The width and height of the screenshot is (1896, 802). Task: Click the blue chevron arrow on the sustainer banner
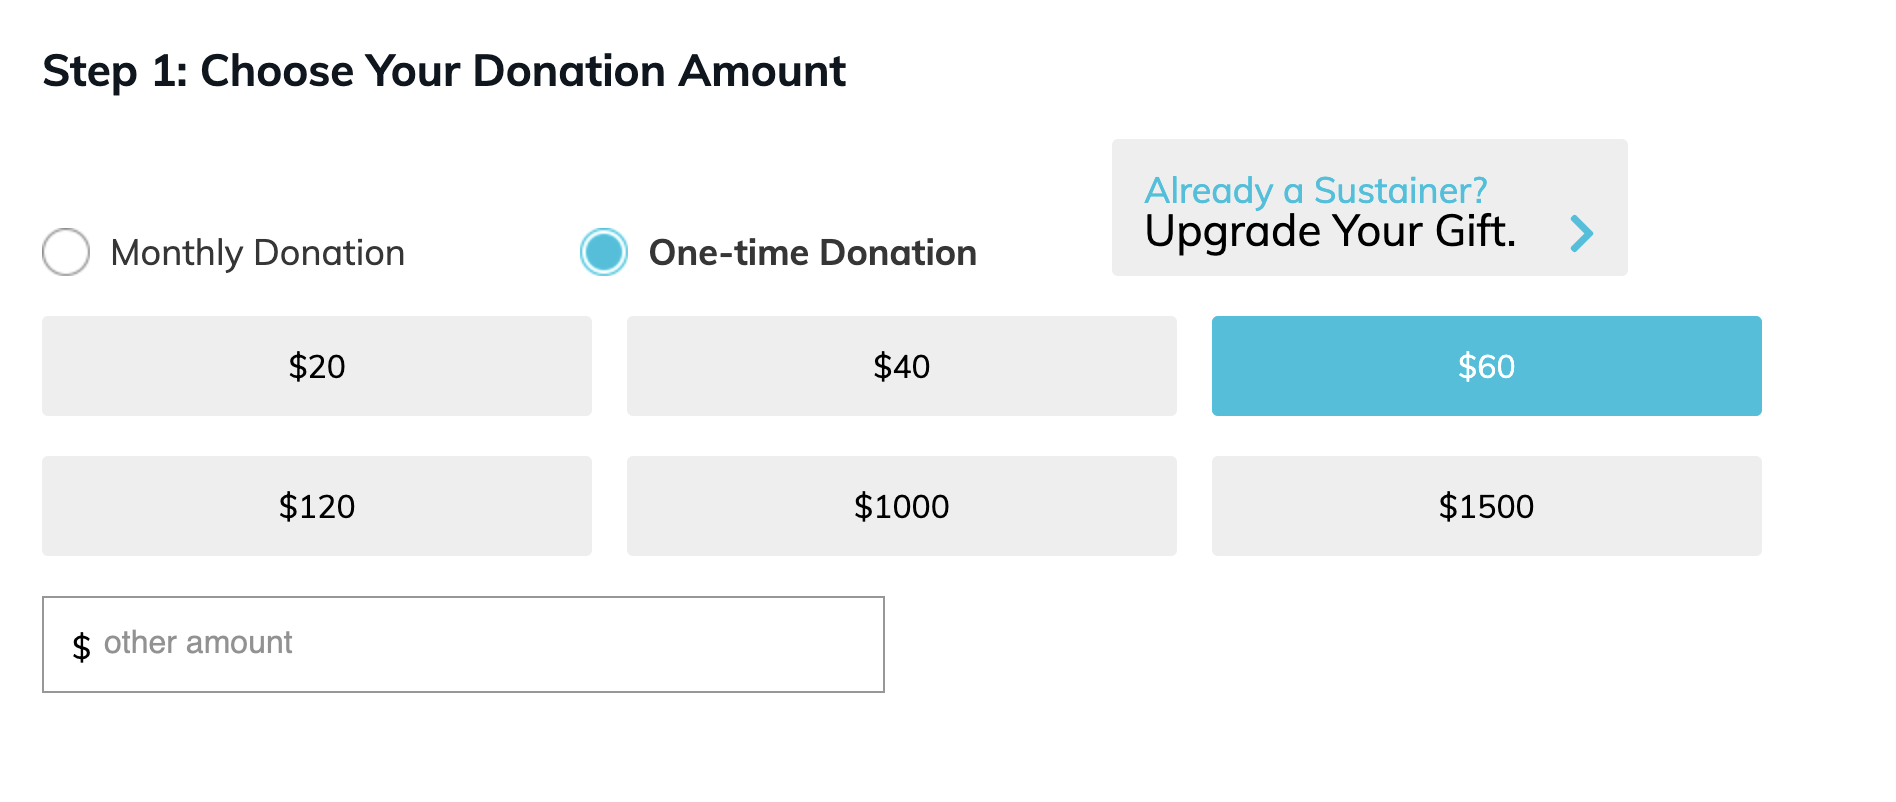[1581, 233]
